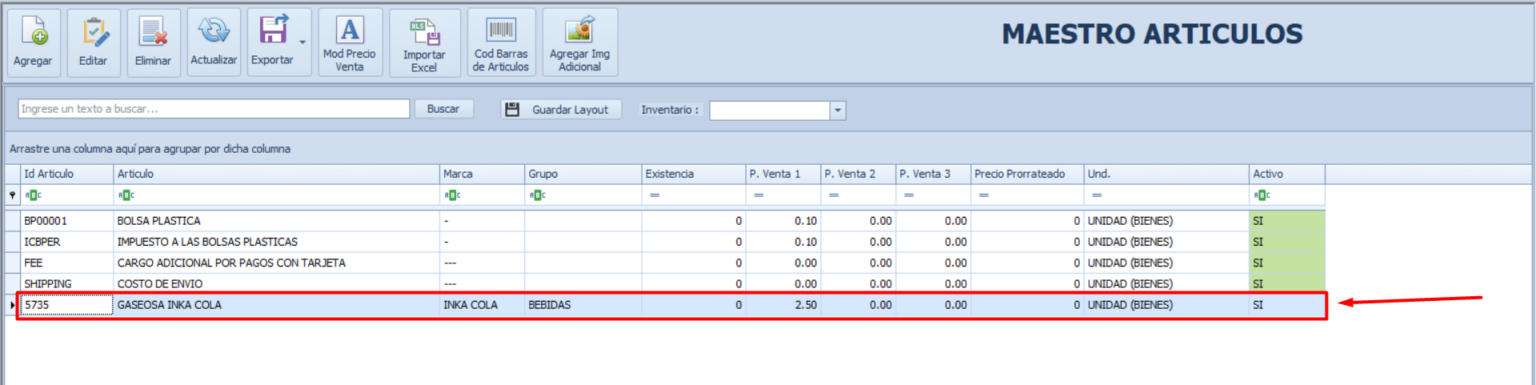The height and width of the screenshot is (385, 1536).
Task: Open the Inventario combo box arrow
Action: coord(838,110)
